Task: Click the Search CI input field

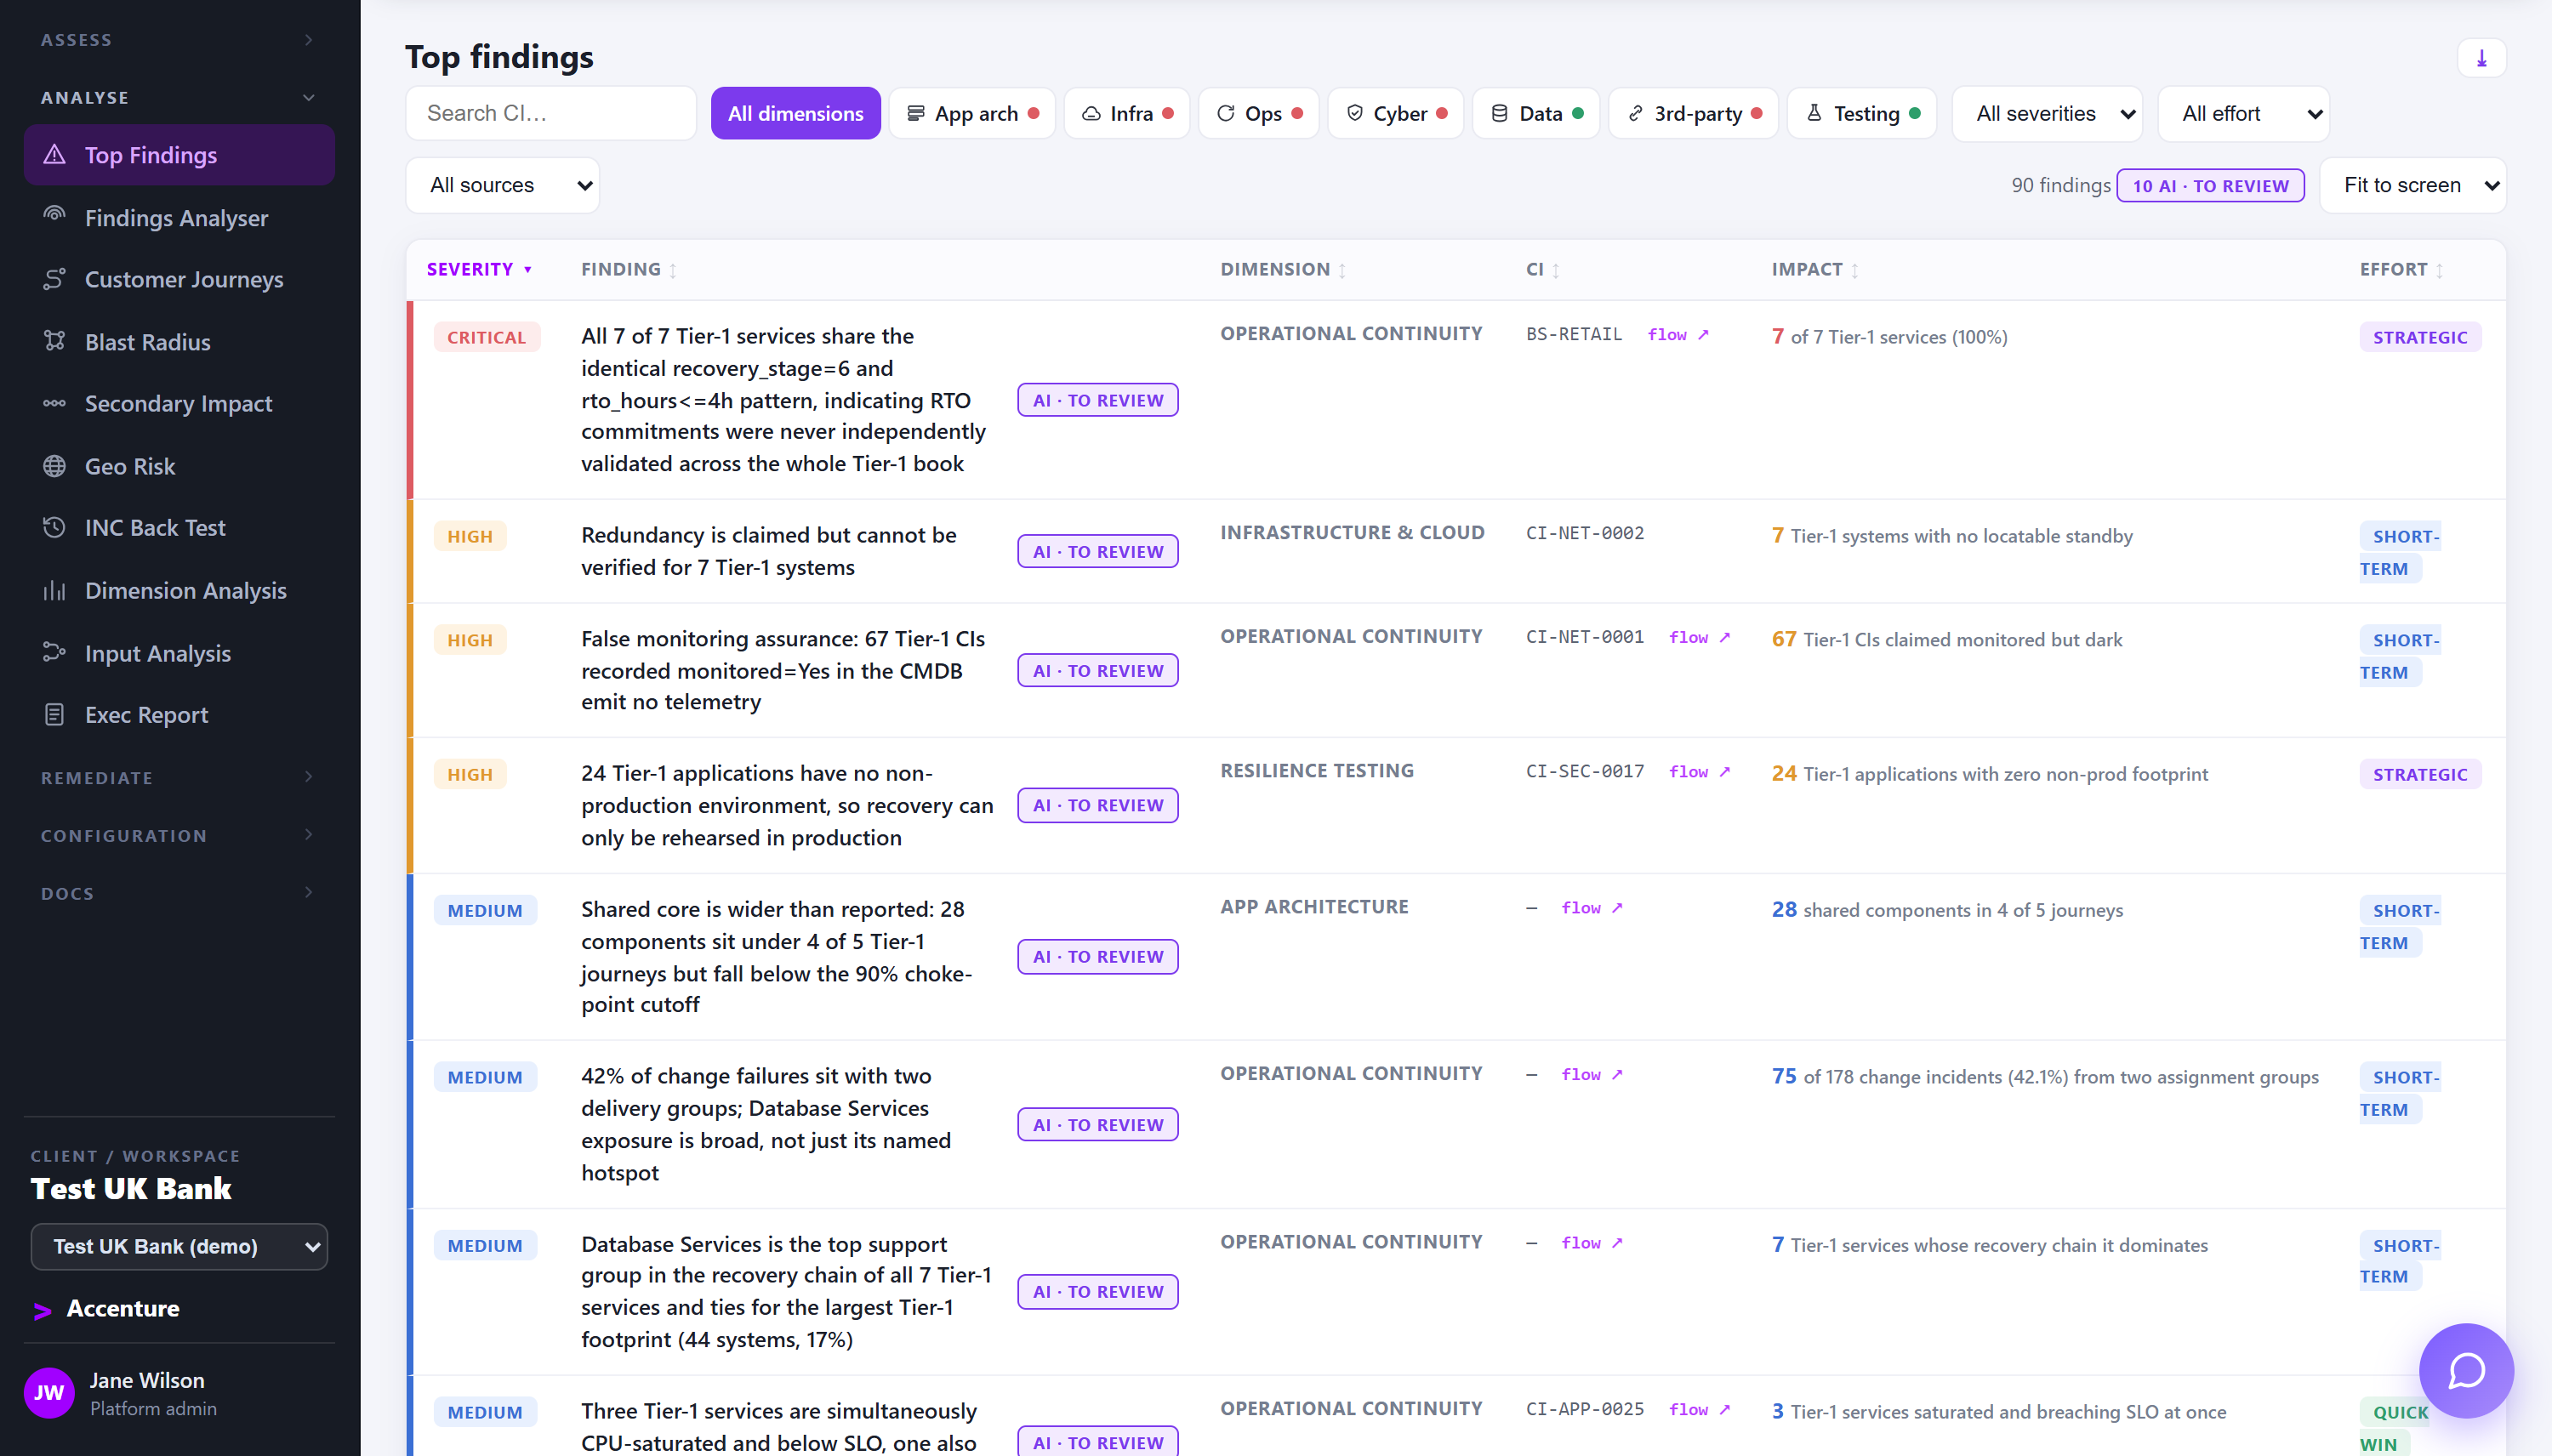Action: click(x=551, y=113)
